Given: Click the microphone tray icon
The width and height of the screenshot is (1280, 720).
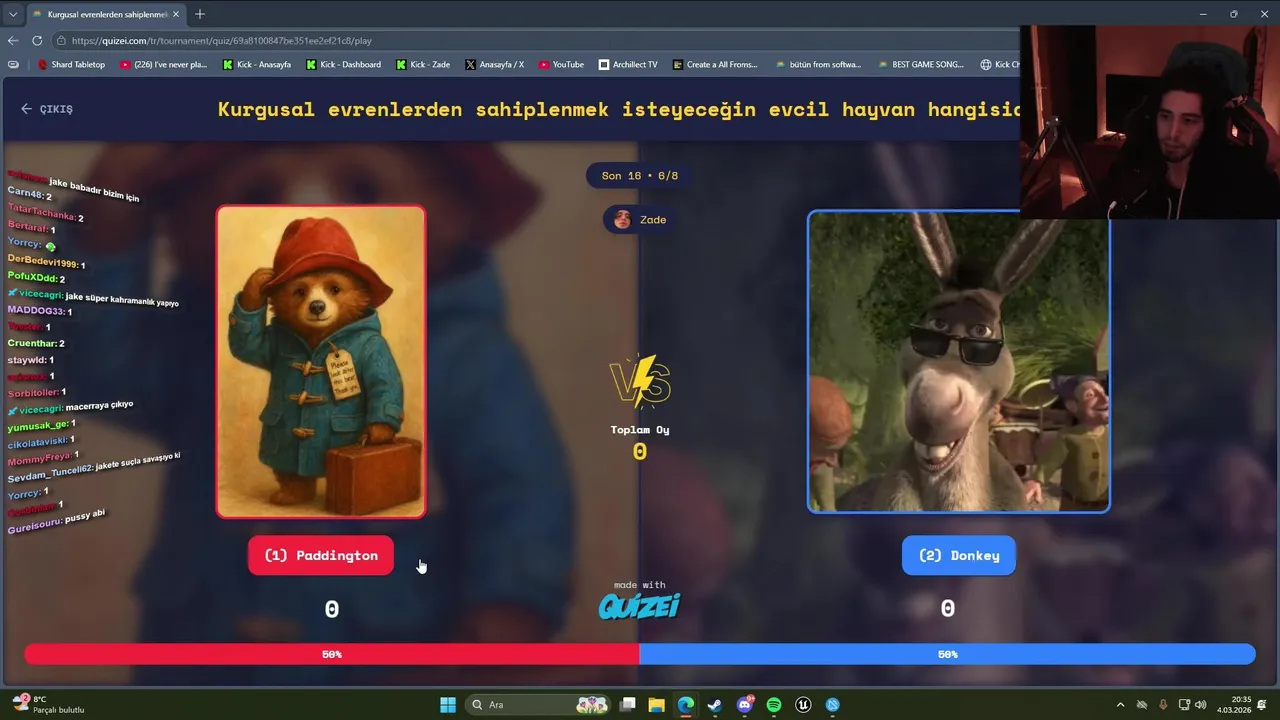Looking at the screenshot, I should click(1163, 705).
